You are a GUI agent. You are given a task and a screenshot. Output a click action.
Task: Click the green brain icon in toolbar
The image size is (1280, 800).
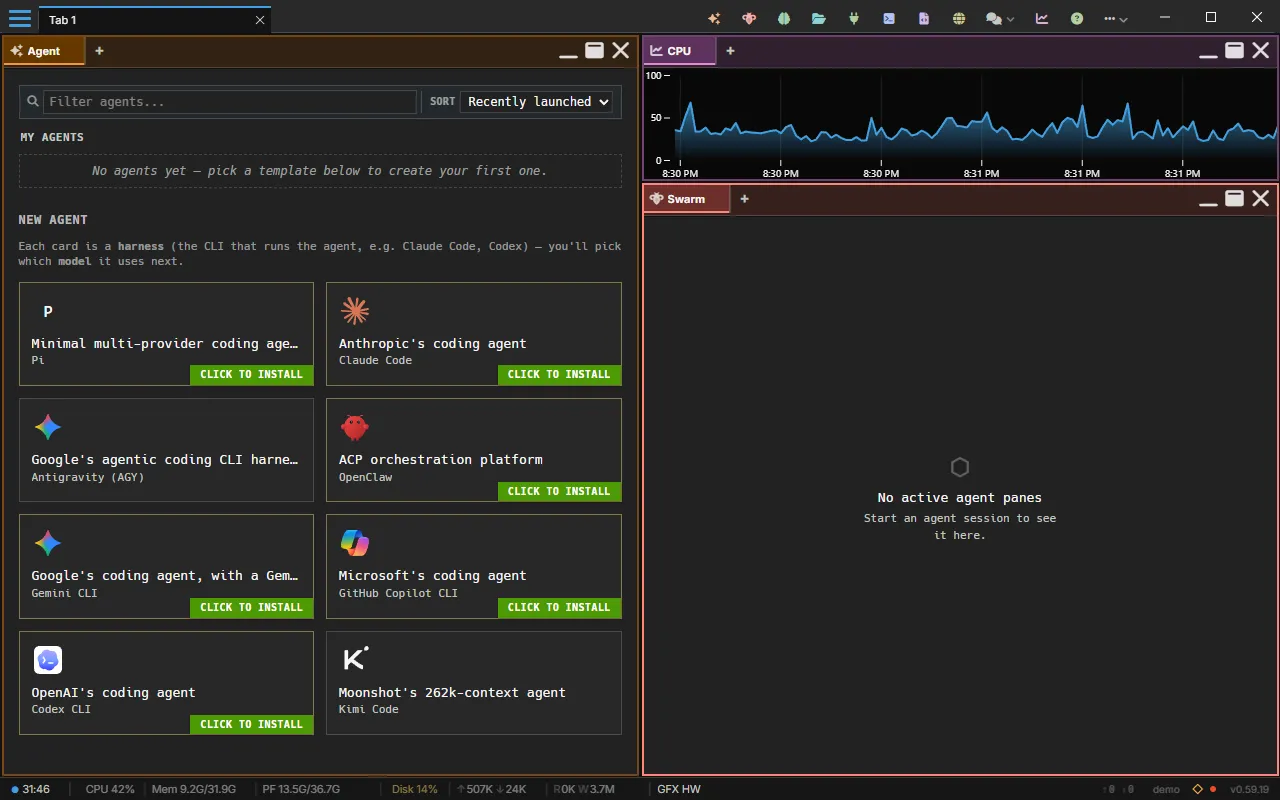[784, 19]
